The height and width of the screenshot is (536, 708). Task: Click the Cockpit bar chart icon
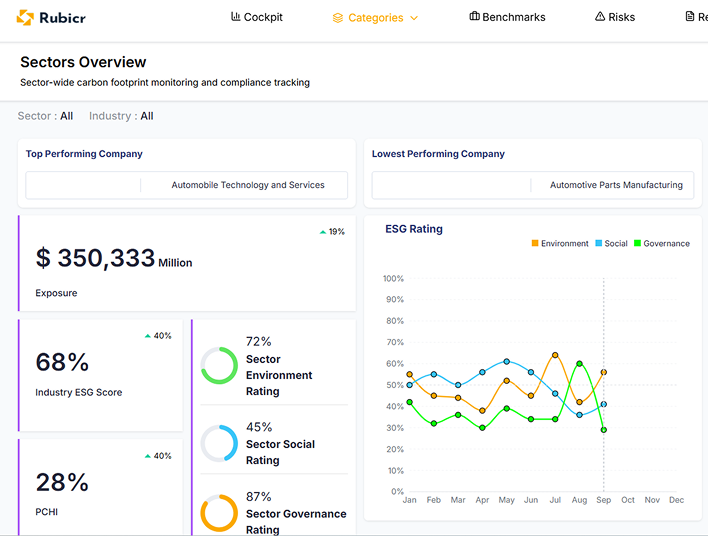(236, 17)
